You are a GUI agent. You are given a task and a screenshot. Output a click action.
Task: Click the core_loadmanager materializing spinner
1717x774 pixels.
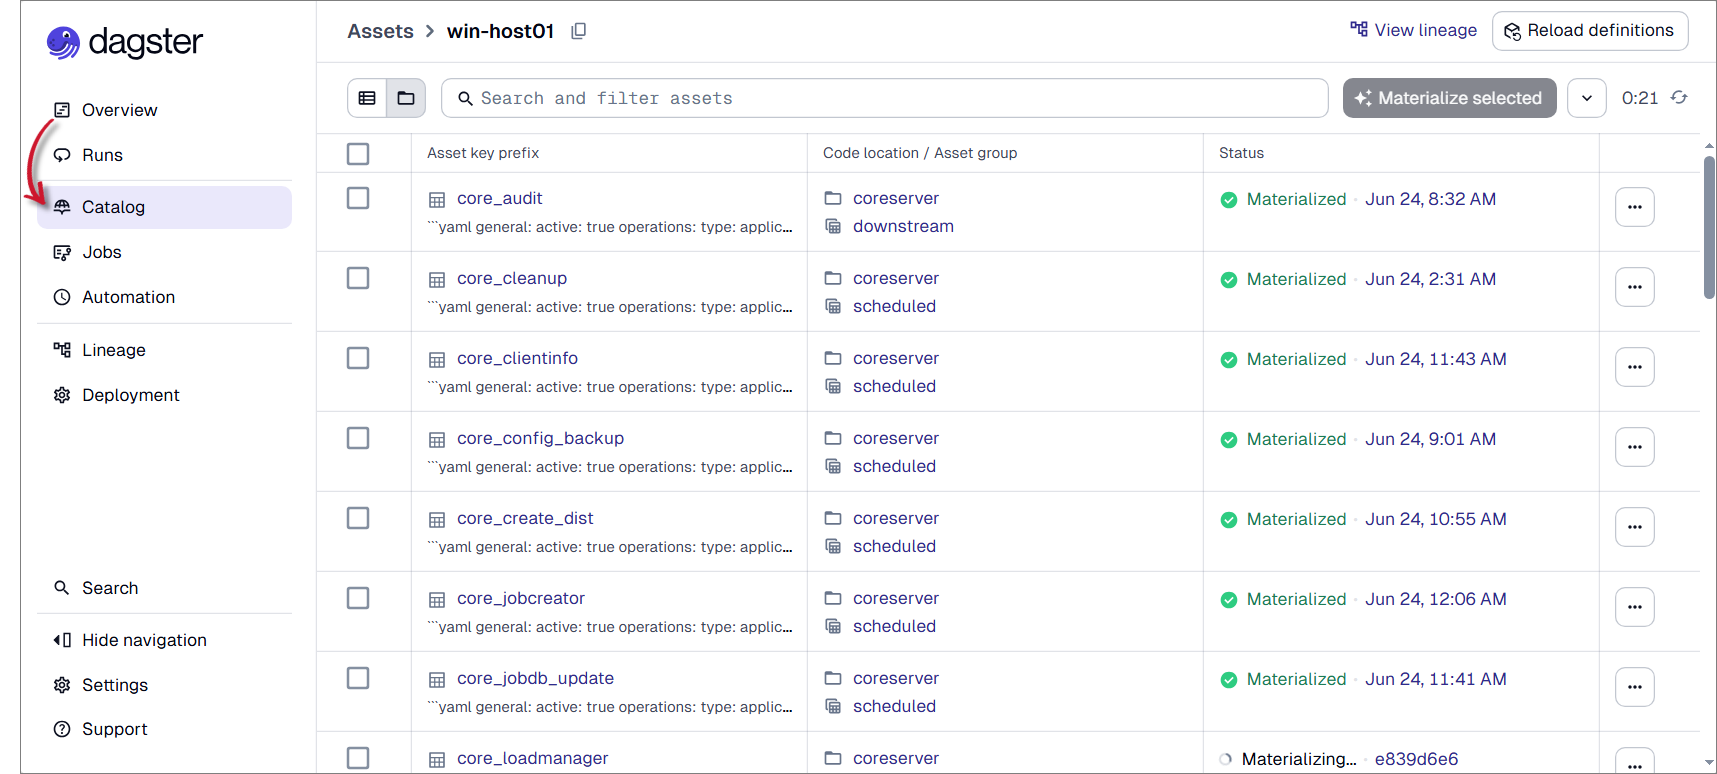(x=1226, y=759)
